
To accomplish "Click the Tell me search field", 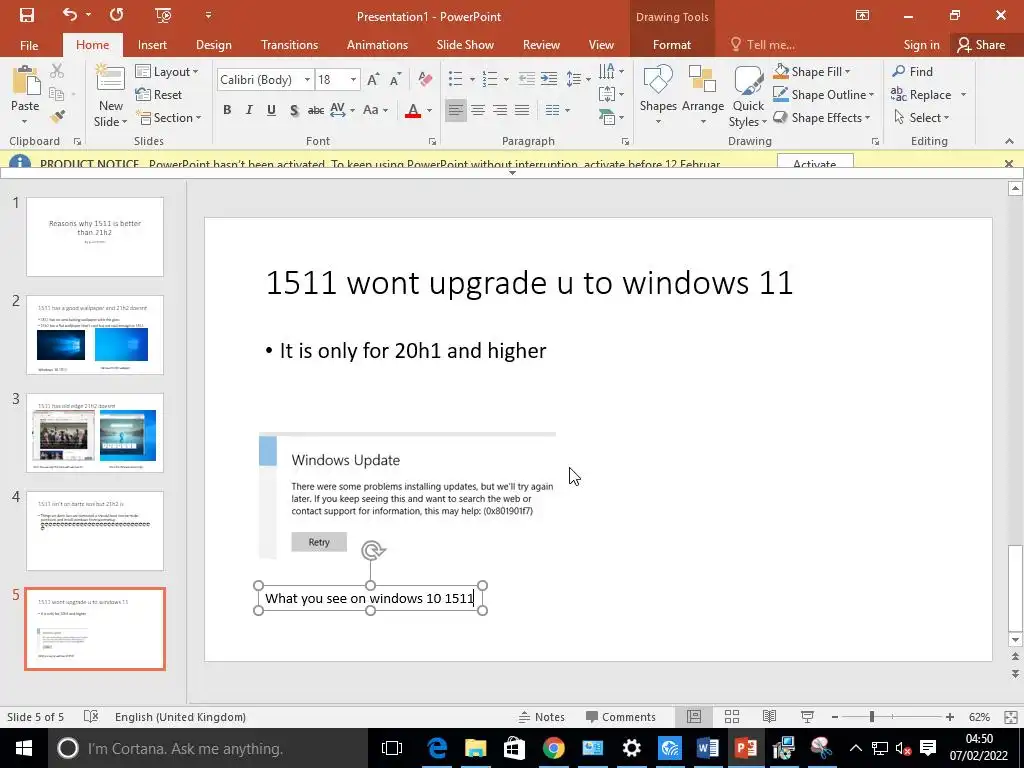I will (763, 45).
